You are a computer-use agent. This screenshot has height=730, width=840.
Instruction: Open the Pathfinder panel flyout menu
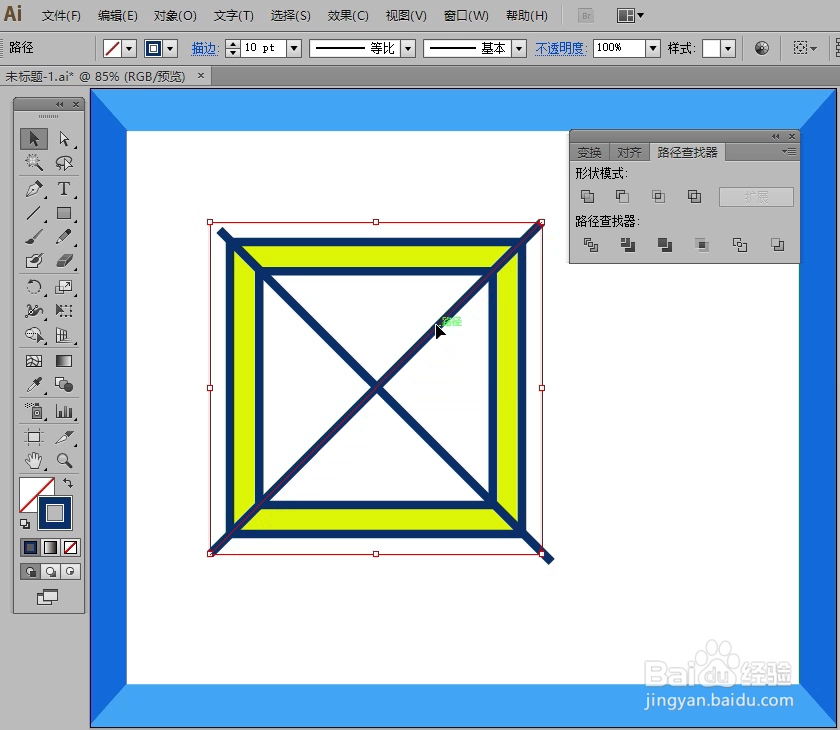click(789, 152)
